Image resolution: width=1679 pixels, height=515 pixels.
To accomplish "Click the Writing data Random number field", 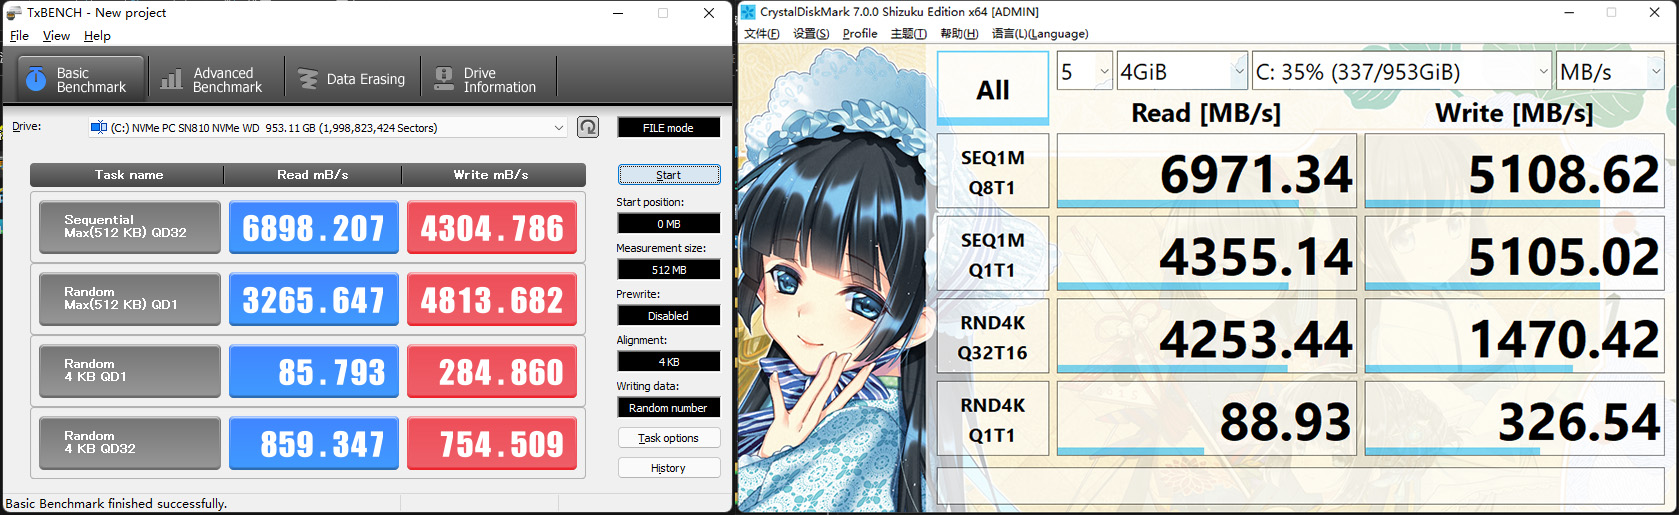I will pos(668,408).
